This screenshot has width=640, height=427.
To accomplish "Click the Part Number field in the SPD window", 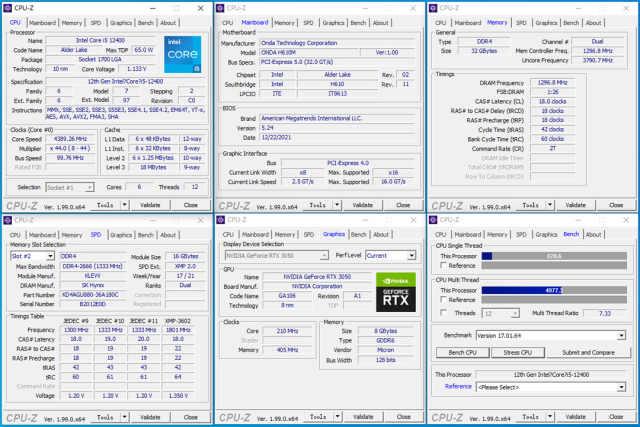I will [x=93, y=294].
